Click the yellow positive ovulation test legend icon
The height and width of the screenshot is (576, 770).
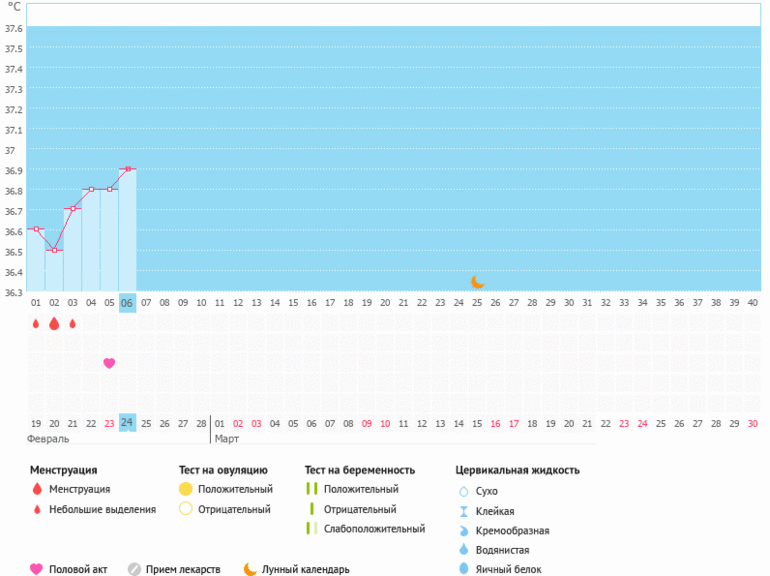(185, 489)
